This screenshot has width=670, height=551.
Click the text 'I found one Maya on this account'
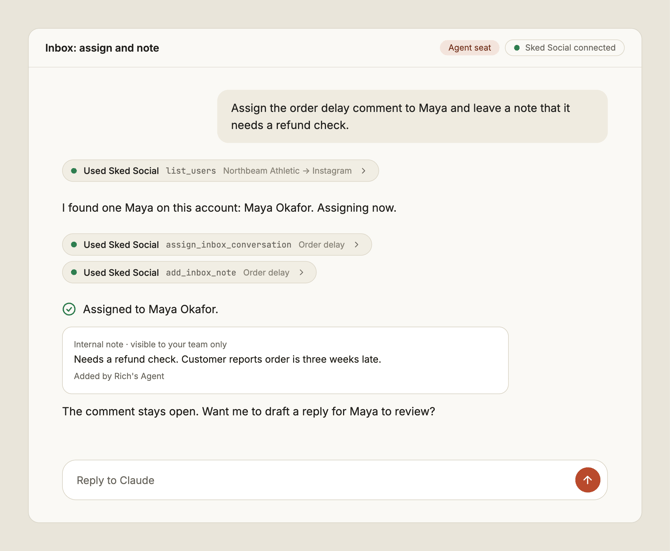pos(152,208)
